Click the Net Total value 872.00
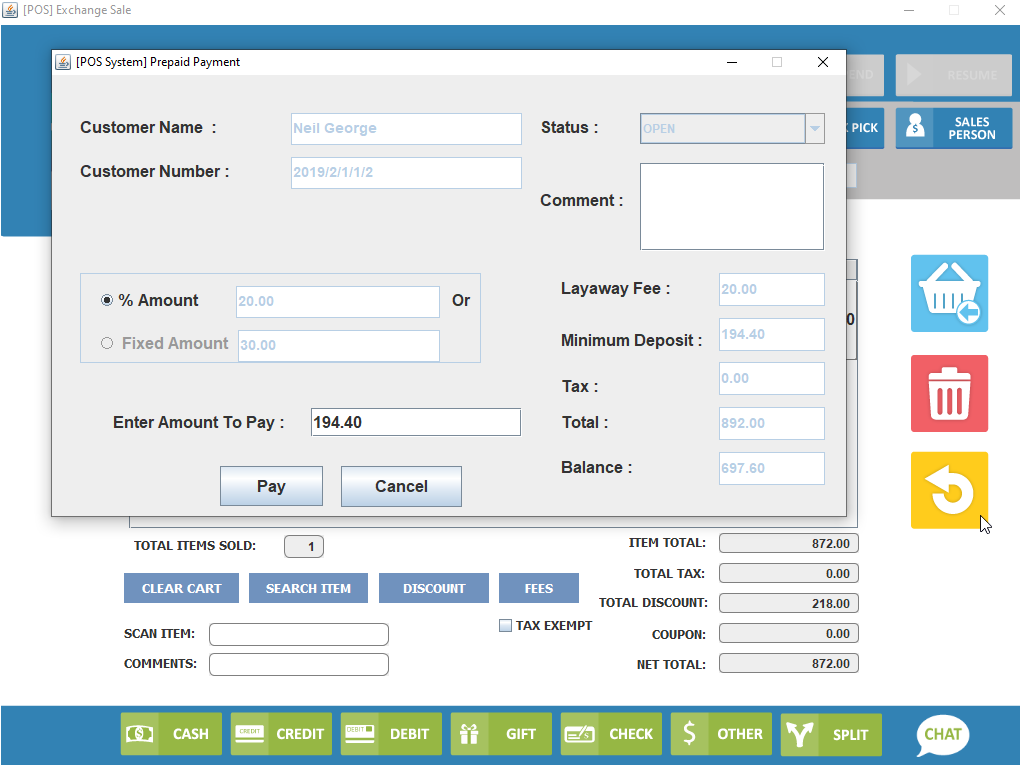 (x=788, y=664)
